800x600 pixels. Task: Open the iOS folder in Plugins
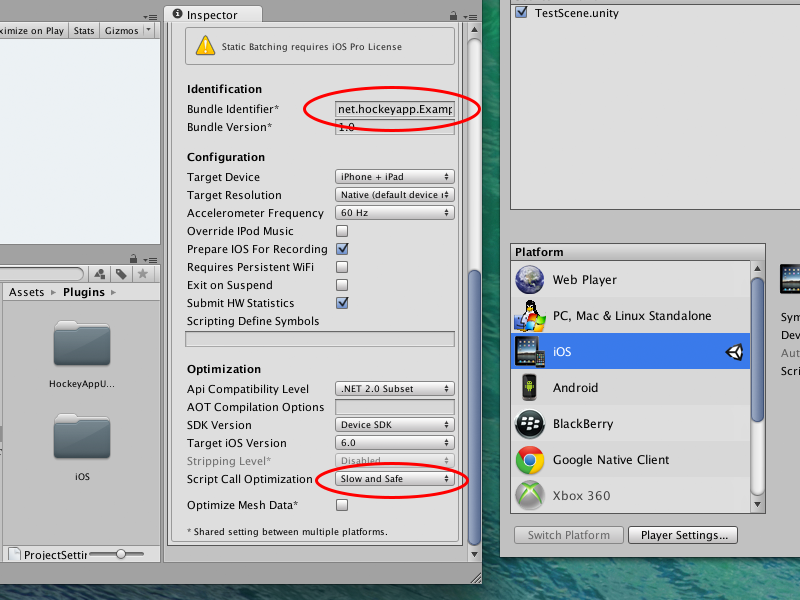82,436
